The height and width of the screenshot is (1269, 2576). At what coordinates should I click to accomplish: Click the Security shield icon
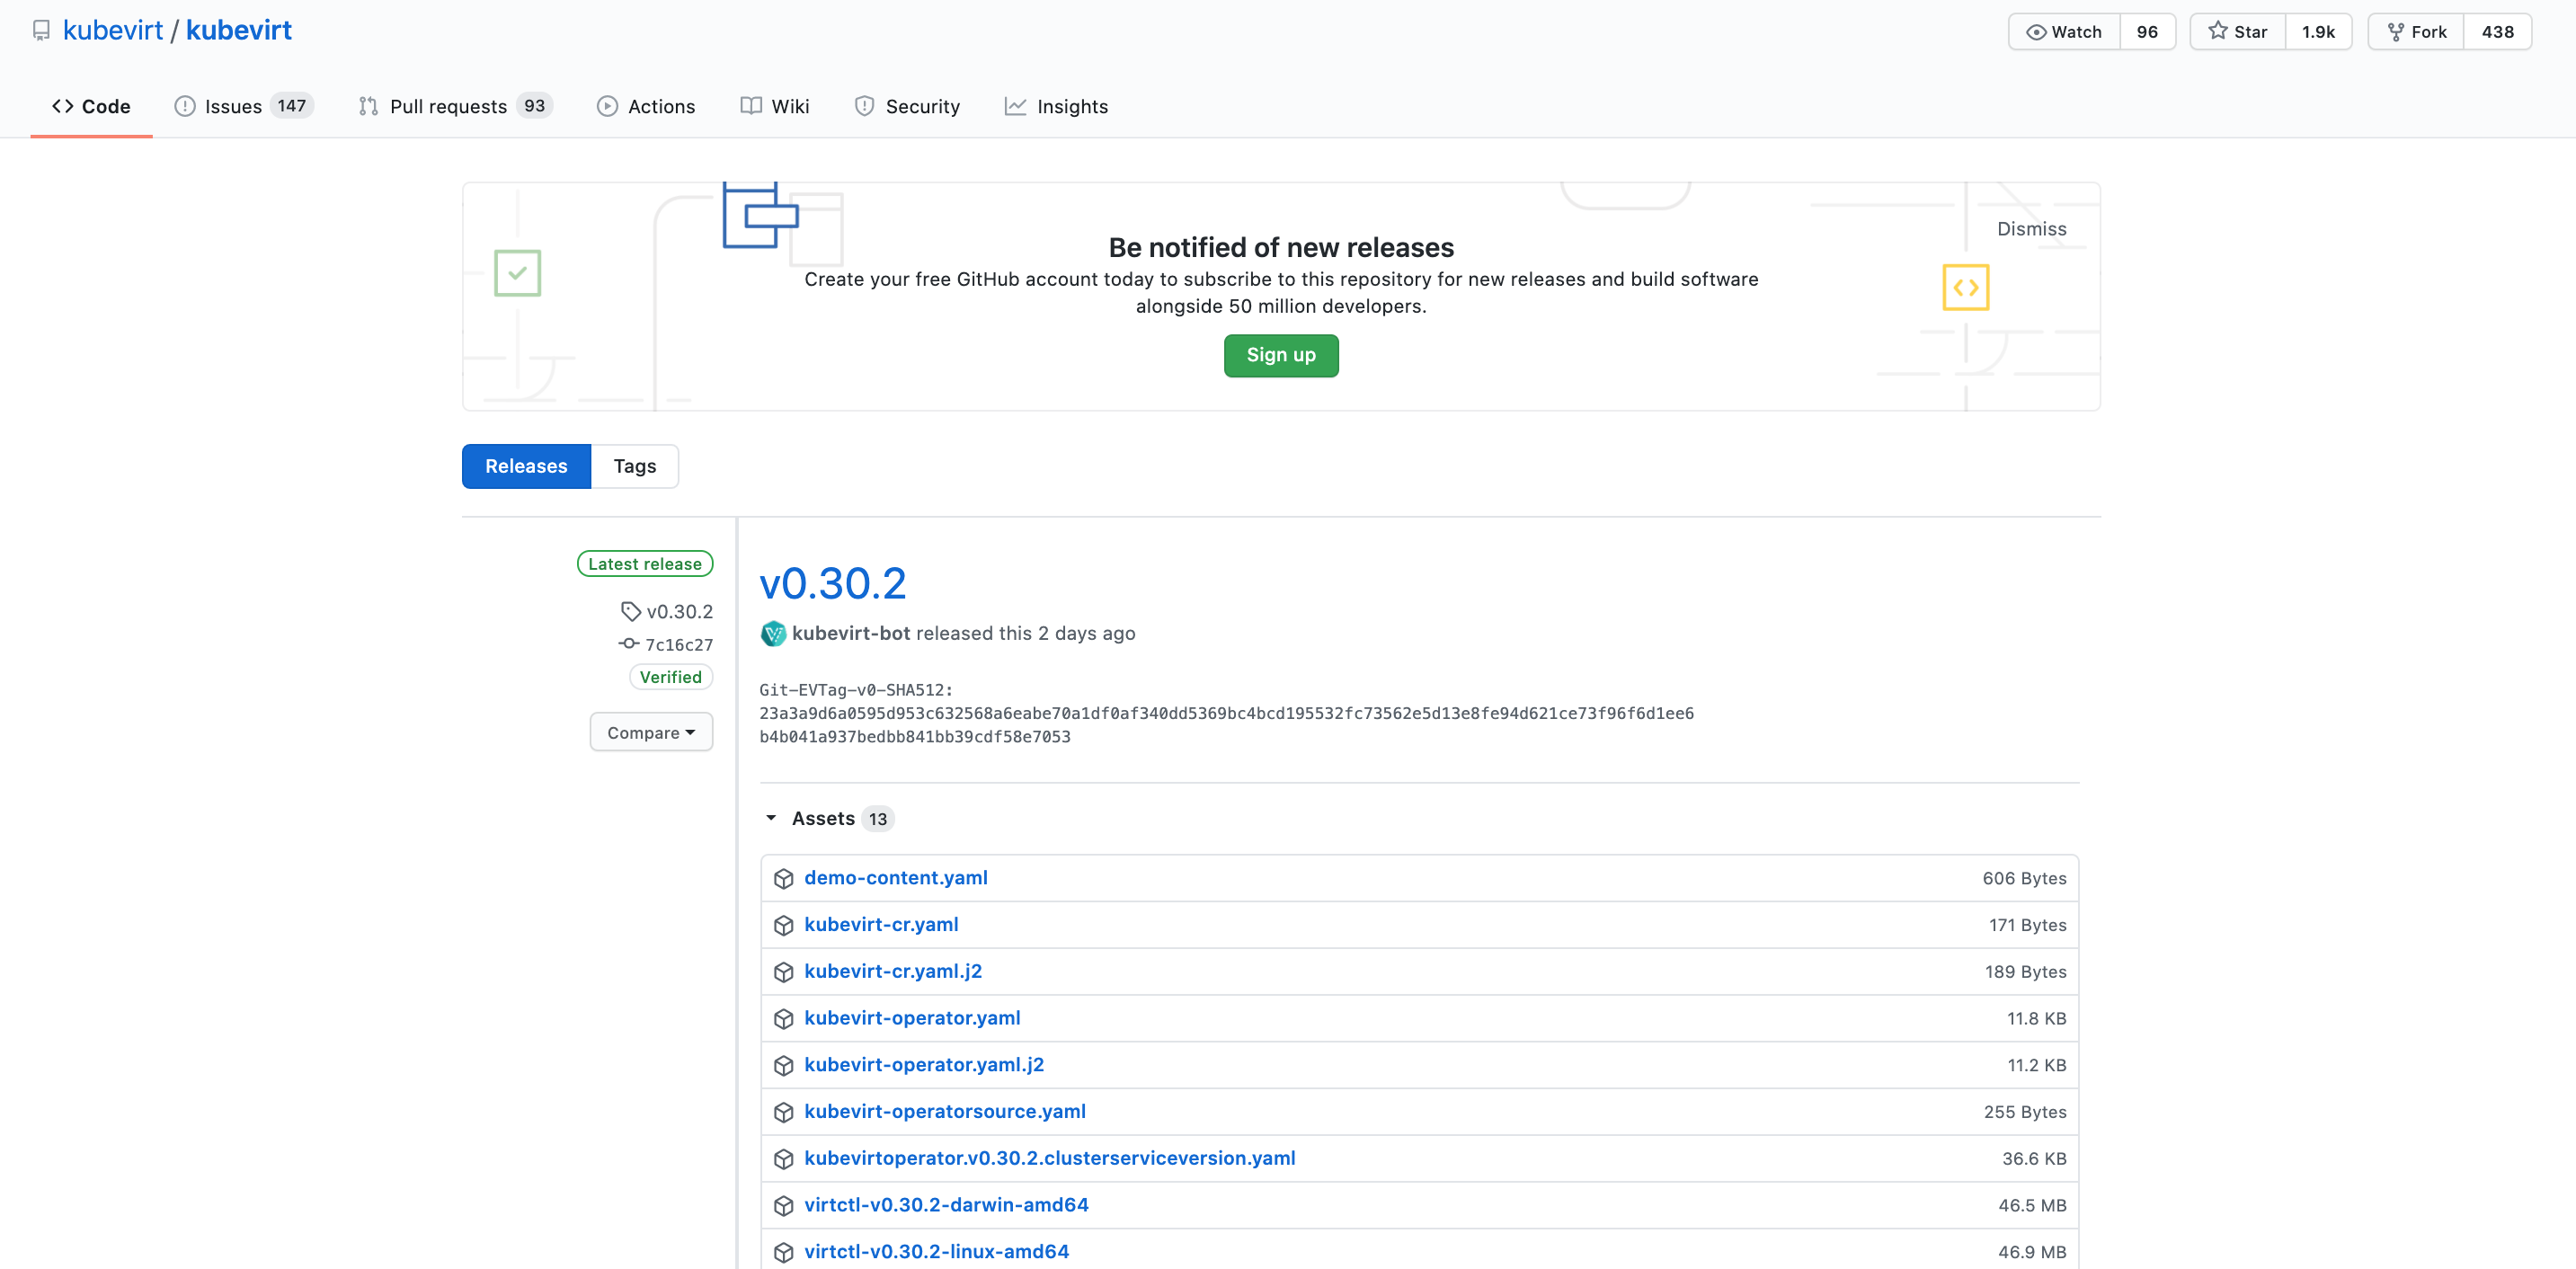865,106
